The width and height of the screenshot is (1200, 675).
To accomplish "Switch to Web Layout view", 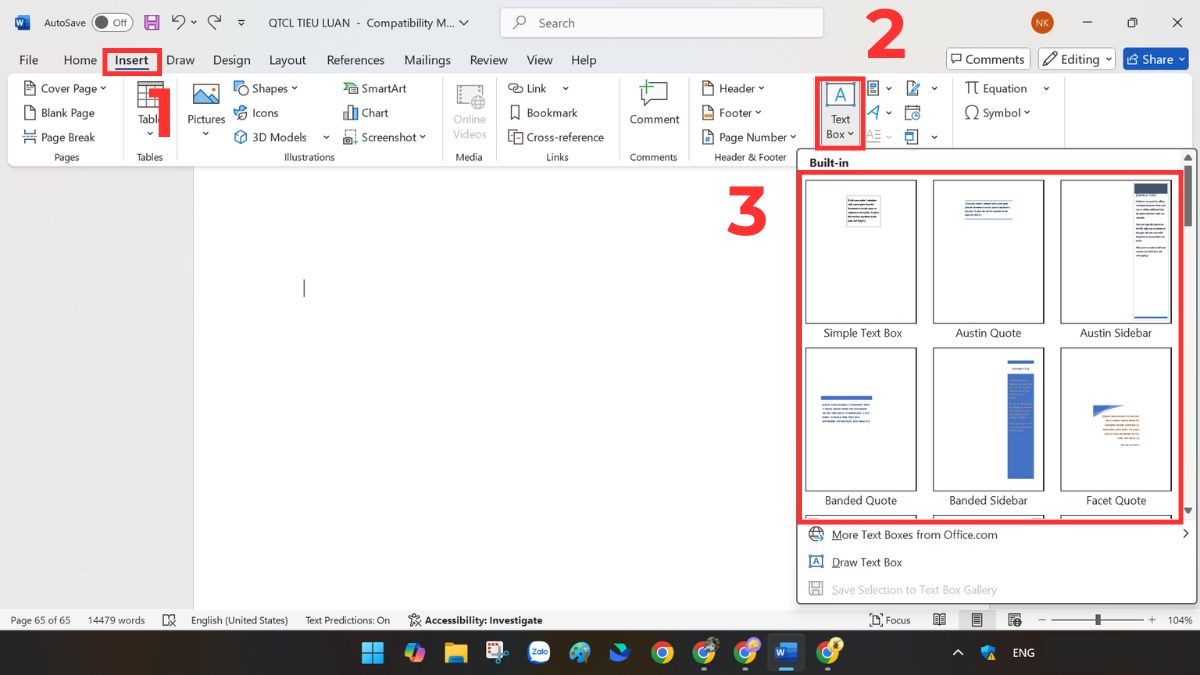I will point(1015,620).
